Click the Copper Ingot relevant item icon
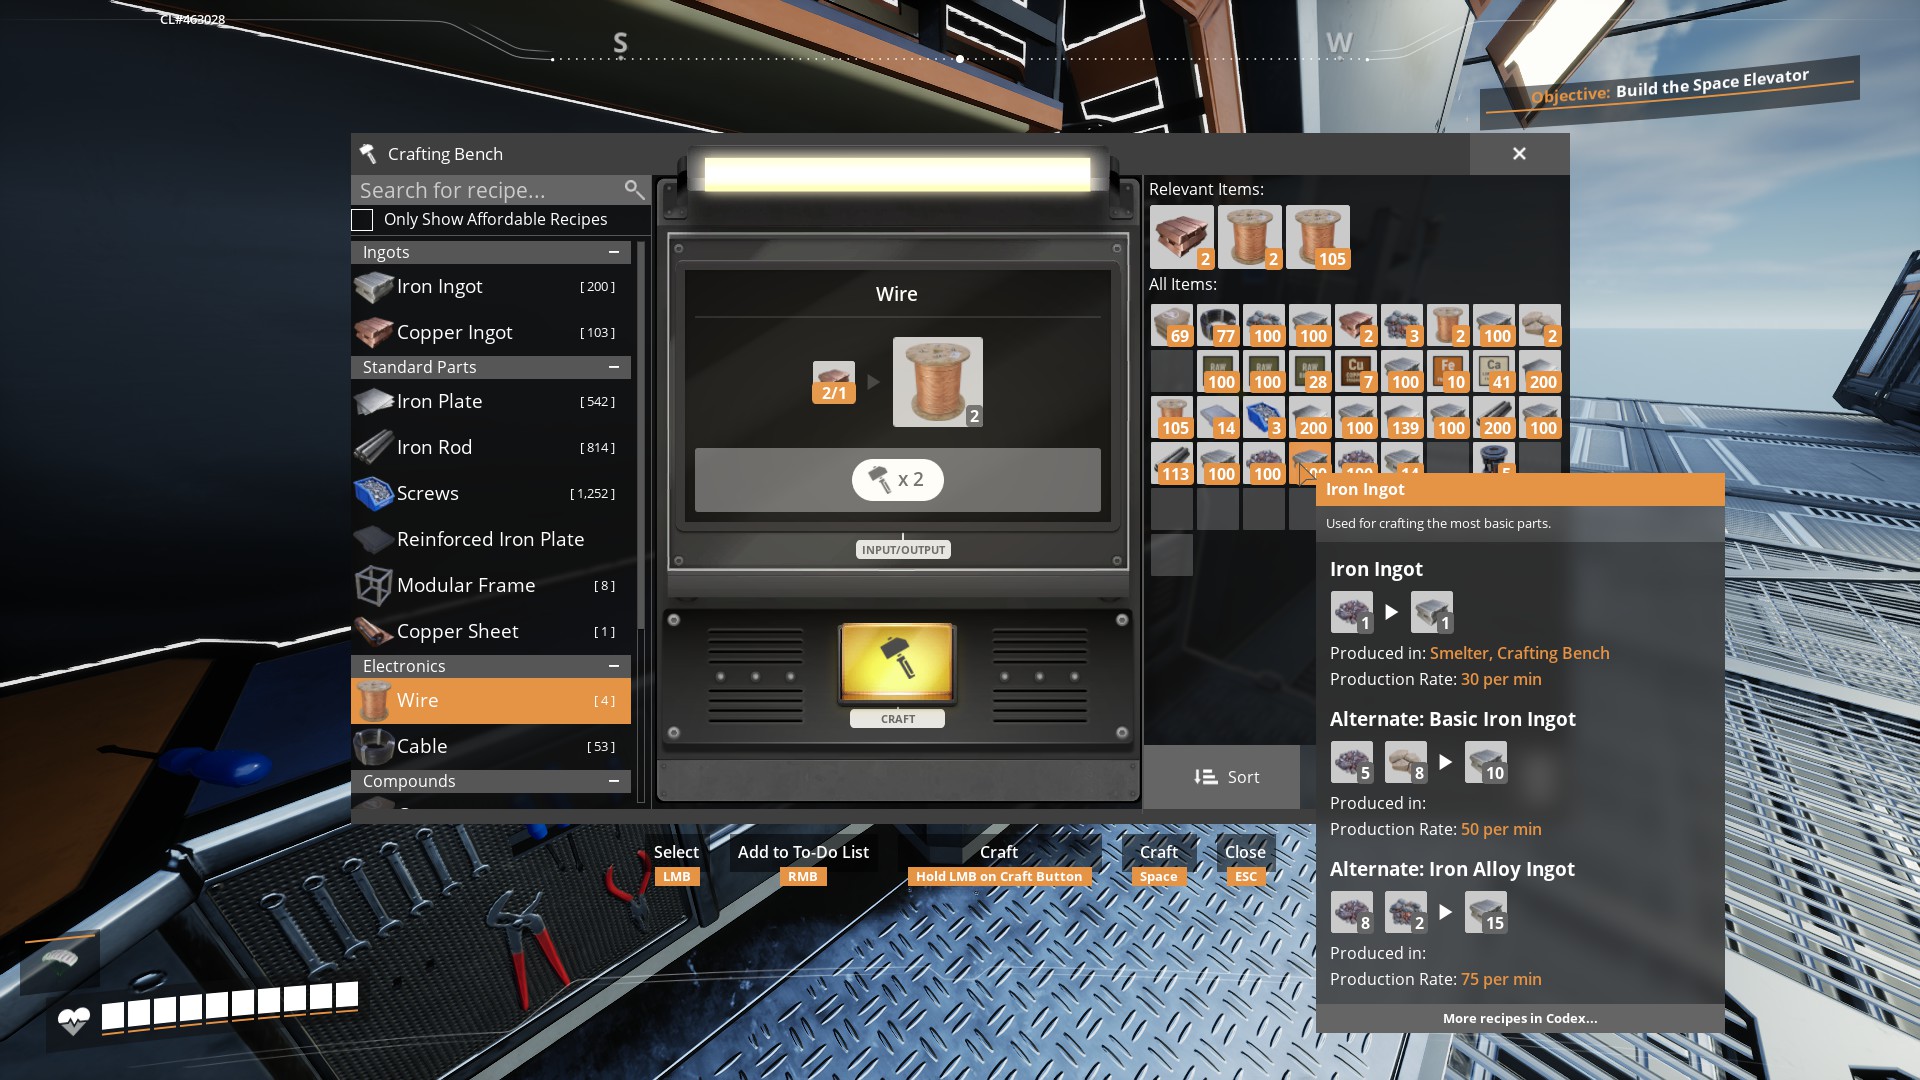The height and width of the screenshot is (1080, 1920). (1181, 237)
